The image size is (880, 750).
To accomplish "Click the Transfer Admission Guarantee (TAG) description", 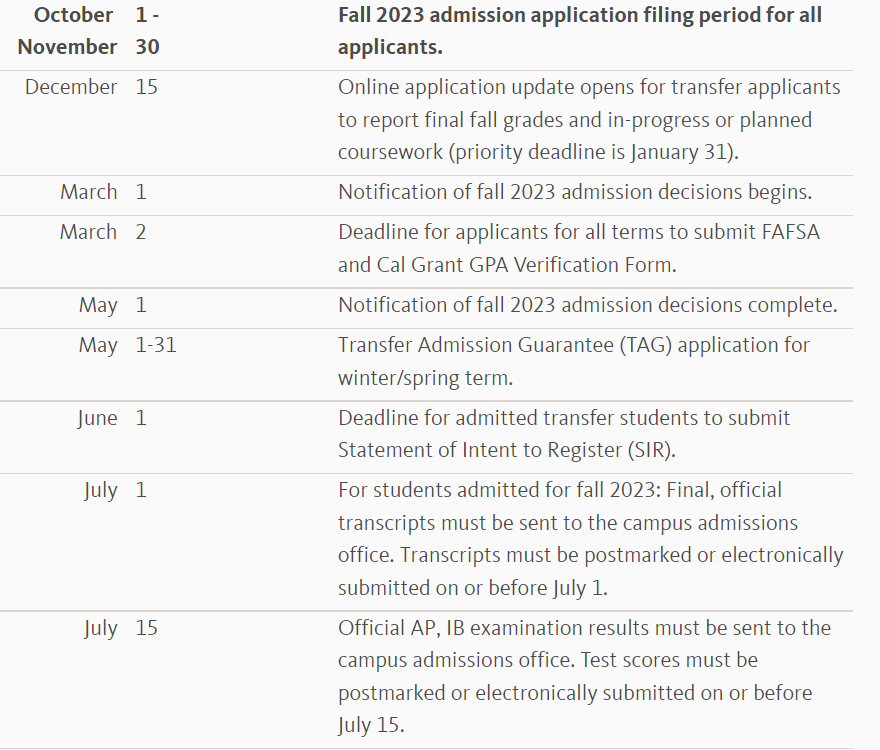I will point(574,361).
